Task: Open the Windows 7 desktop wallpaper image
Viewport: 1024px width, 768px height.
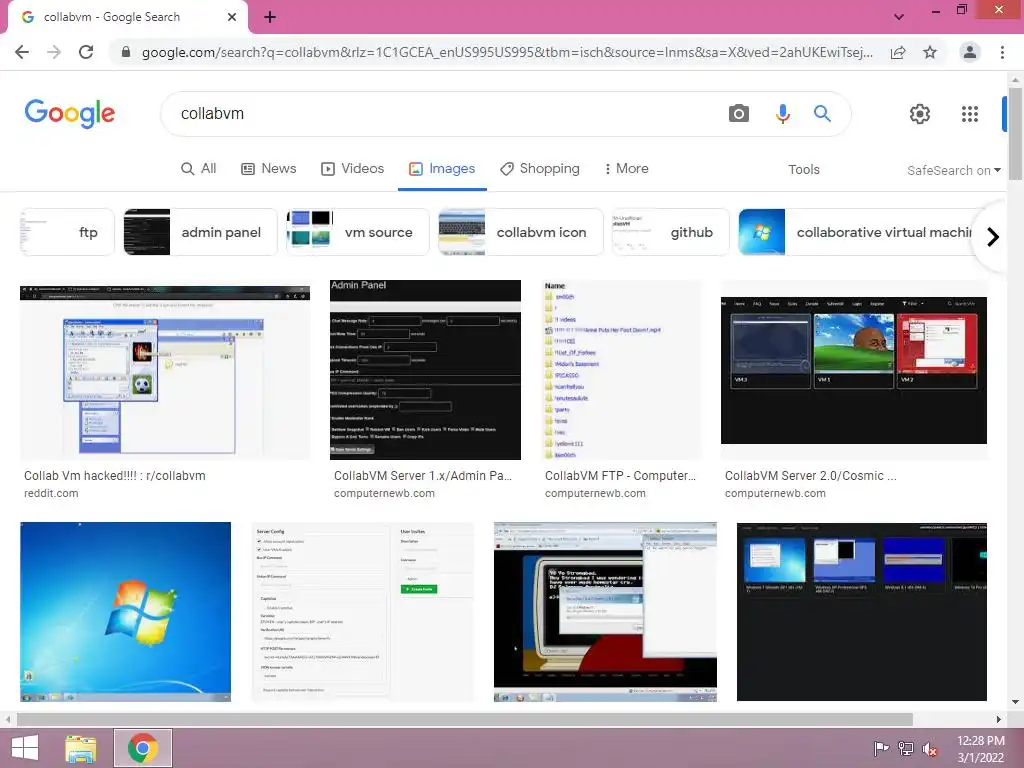Action: click(x=125, y=611)
